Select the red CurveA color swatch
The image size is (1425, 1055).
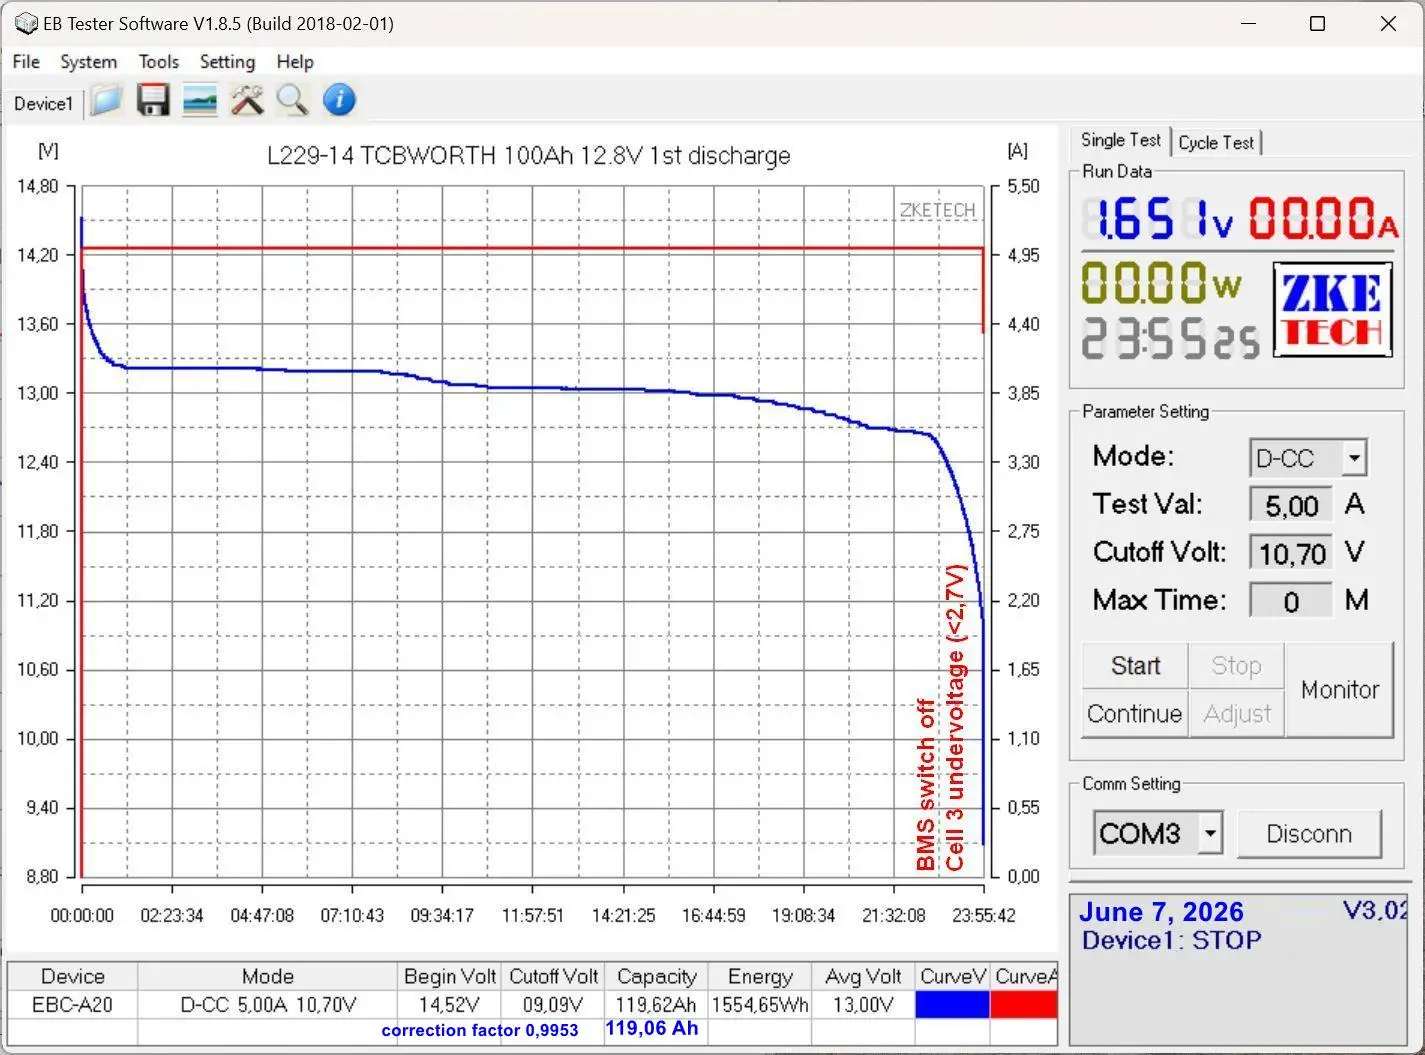(x=1023, y=1005)
